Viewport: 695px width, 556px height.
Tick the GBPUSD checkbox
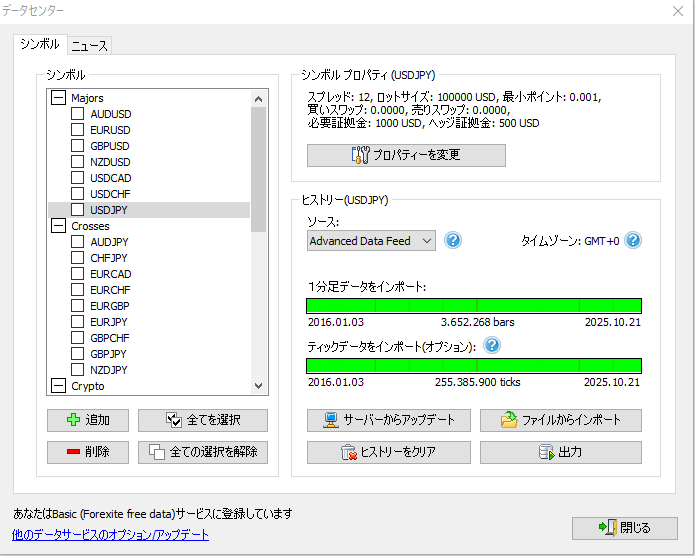[x=78, y=145]
